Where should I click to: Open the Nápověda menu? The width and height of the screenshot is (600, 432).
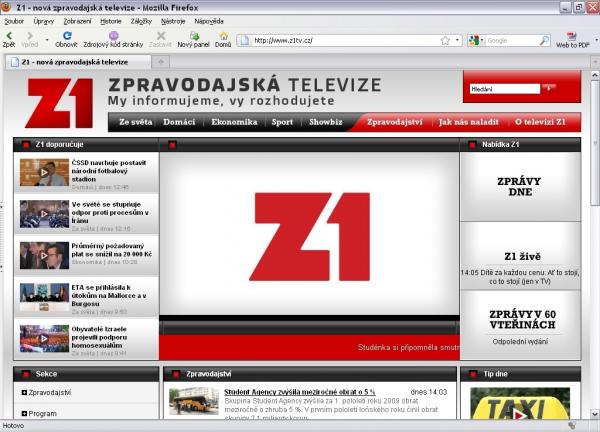(209, 21)
